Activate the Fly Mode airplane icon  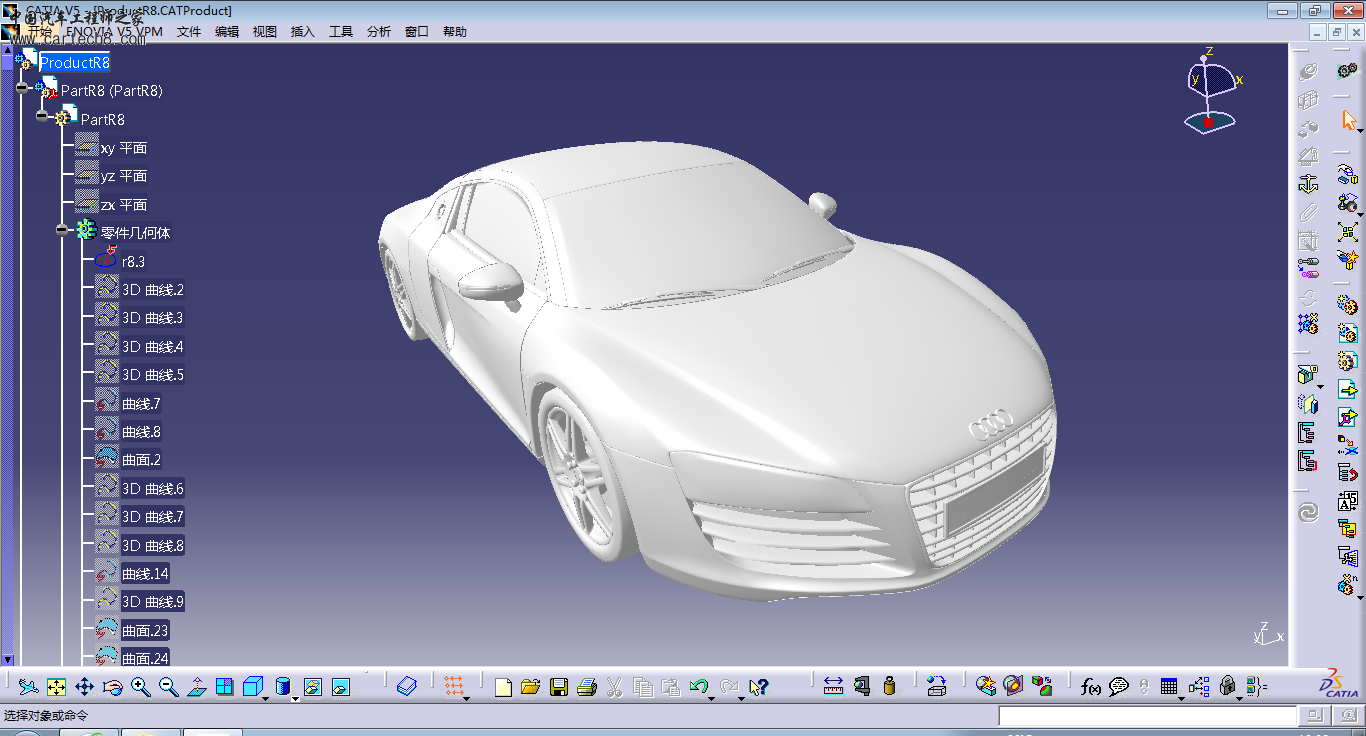29,687
